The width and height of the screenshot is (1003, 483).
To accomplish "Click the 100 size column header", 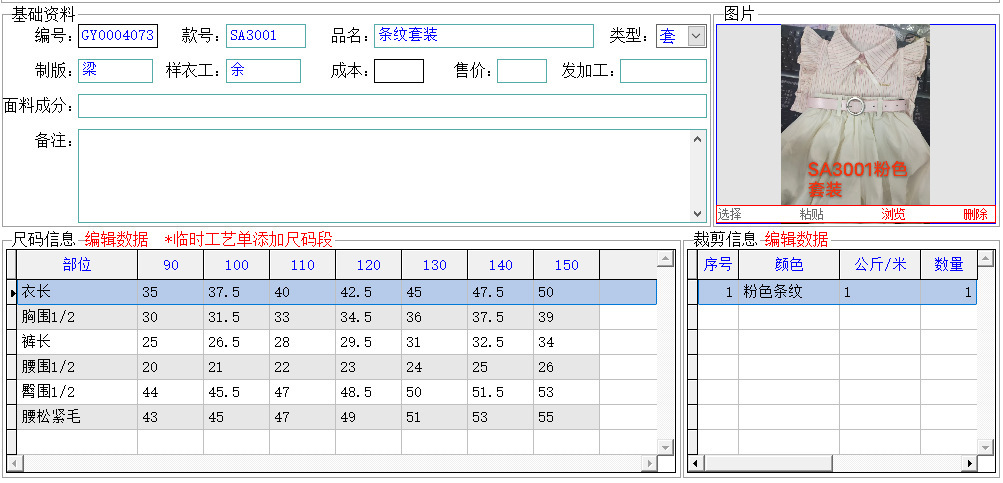I will tap(236, 265).
